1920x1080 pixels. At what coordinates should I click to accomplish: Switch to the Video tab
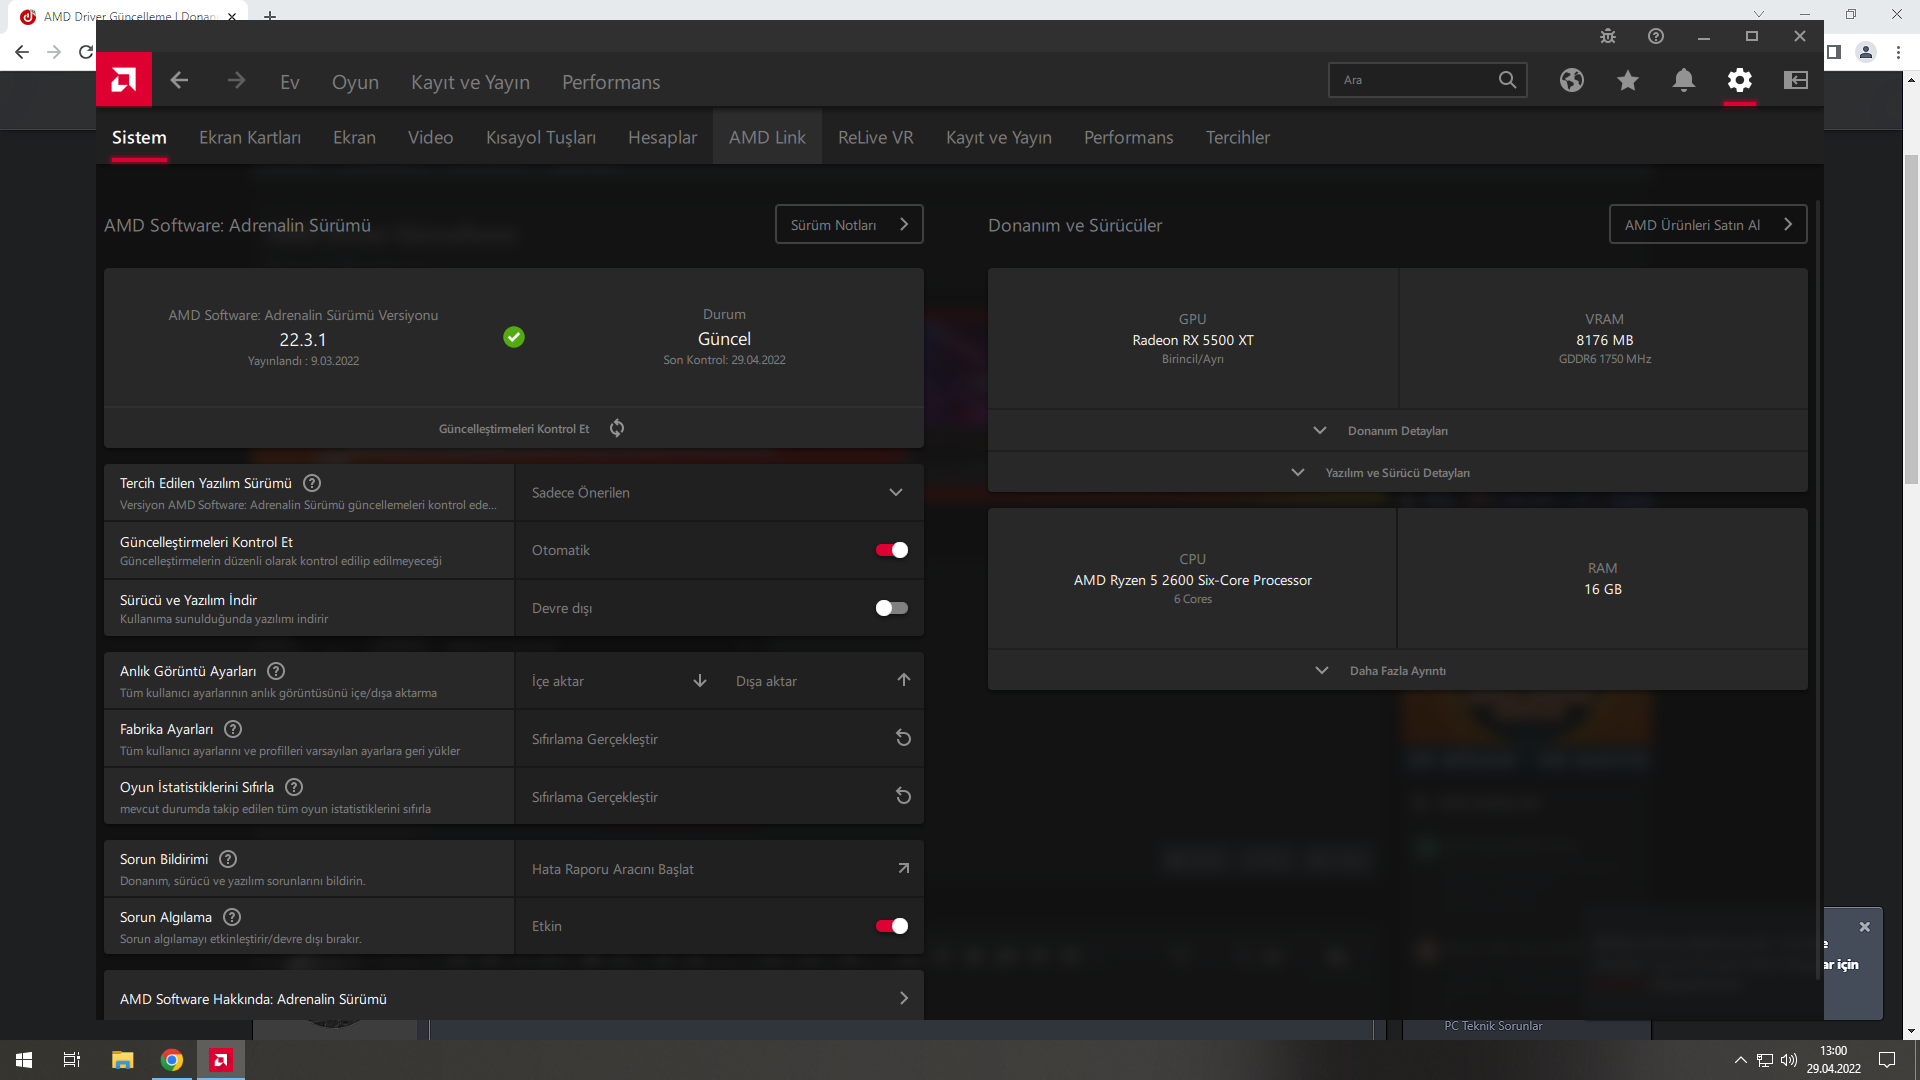pyautogui.click(x=431, y=137)
